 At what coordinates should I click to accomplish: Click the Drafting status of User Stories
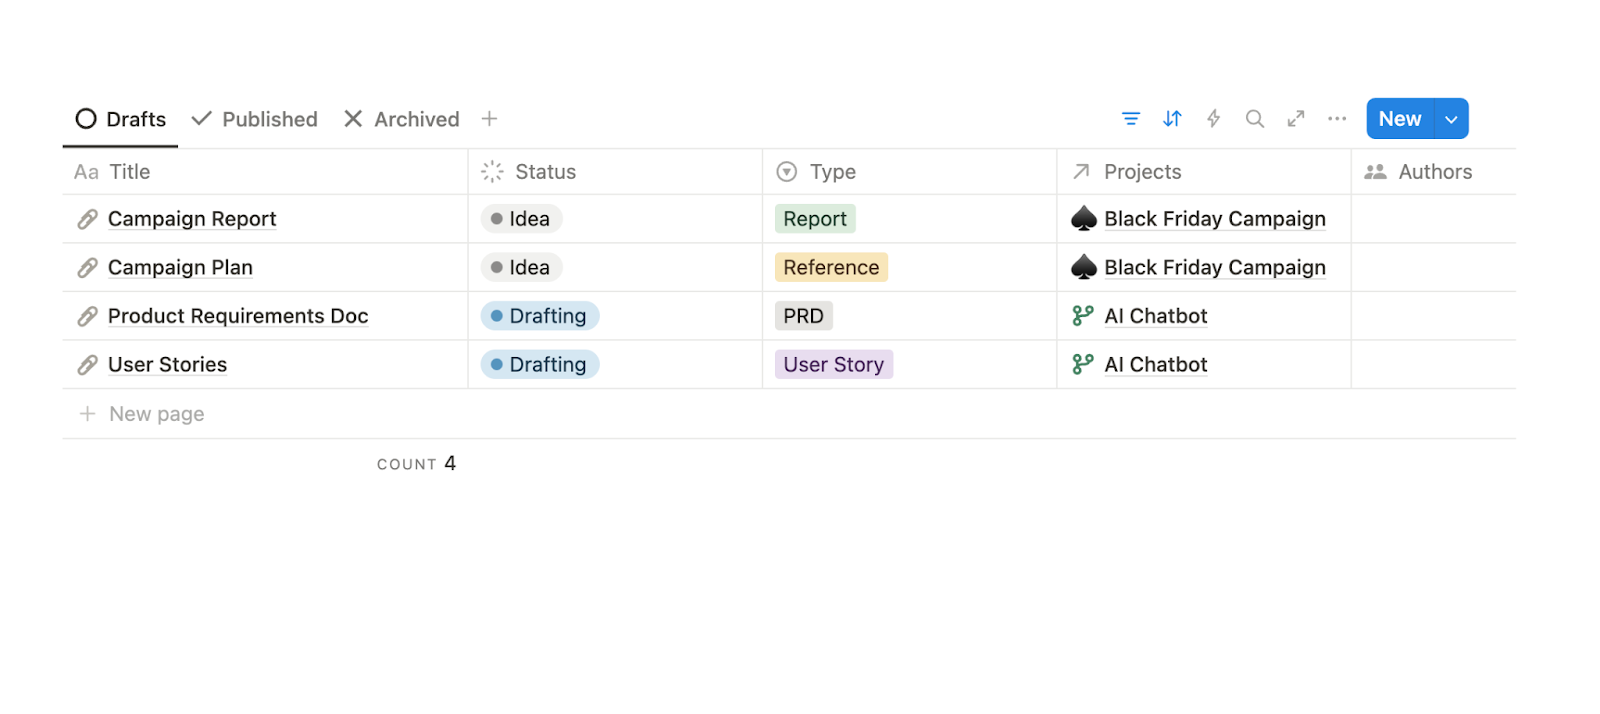tap(540, 365)
